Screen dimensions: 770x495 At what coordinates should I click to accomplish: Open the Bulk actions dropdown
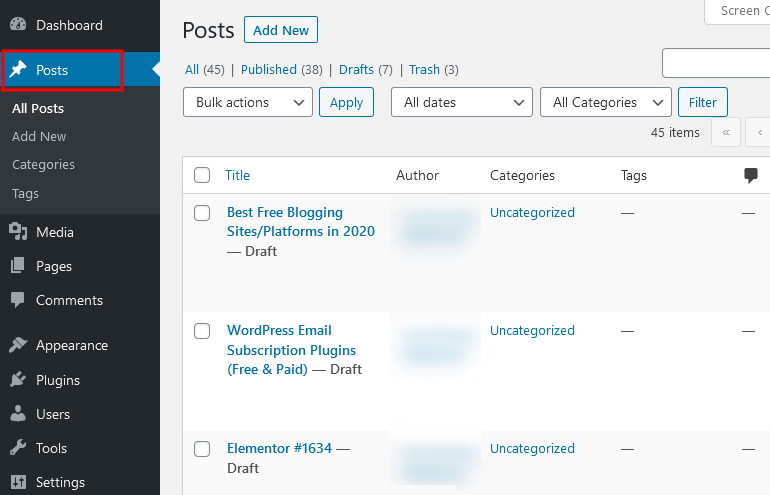pos(248,102)
